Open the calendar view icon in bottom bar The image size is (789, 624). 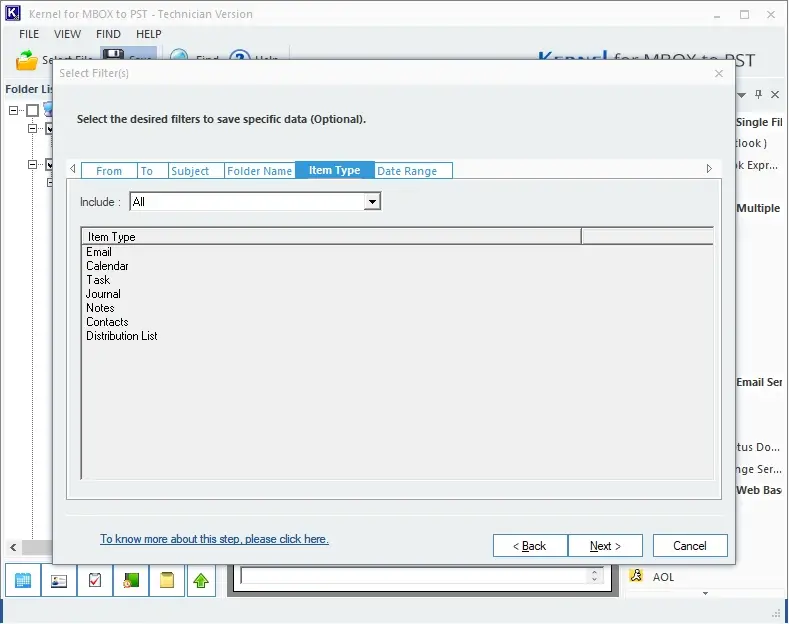[x=23, y=581]
